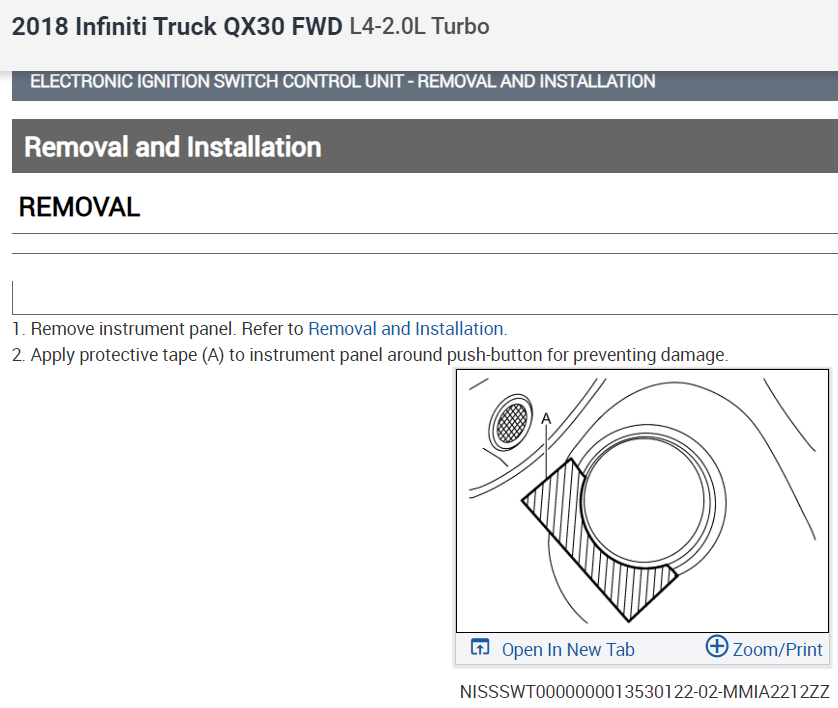This screenshot has width=838, height=708.
Task: Click the round mesh grille in the diagram
Action: [x=511, y=422]
